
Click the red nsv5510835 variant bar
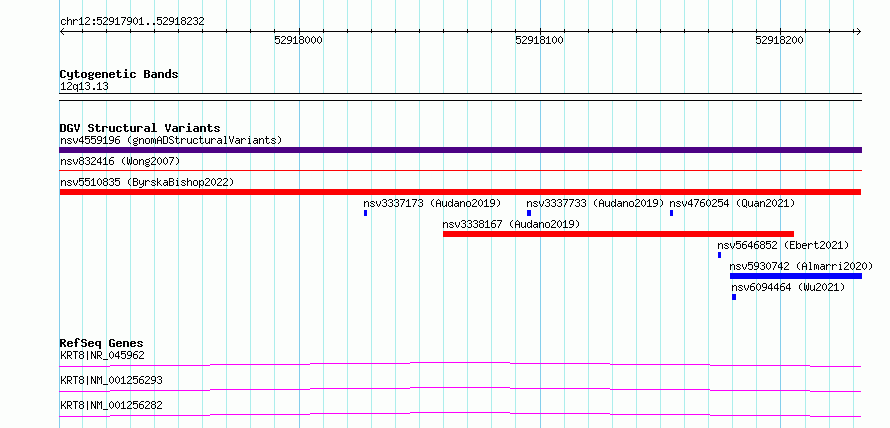click(460, 192)
